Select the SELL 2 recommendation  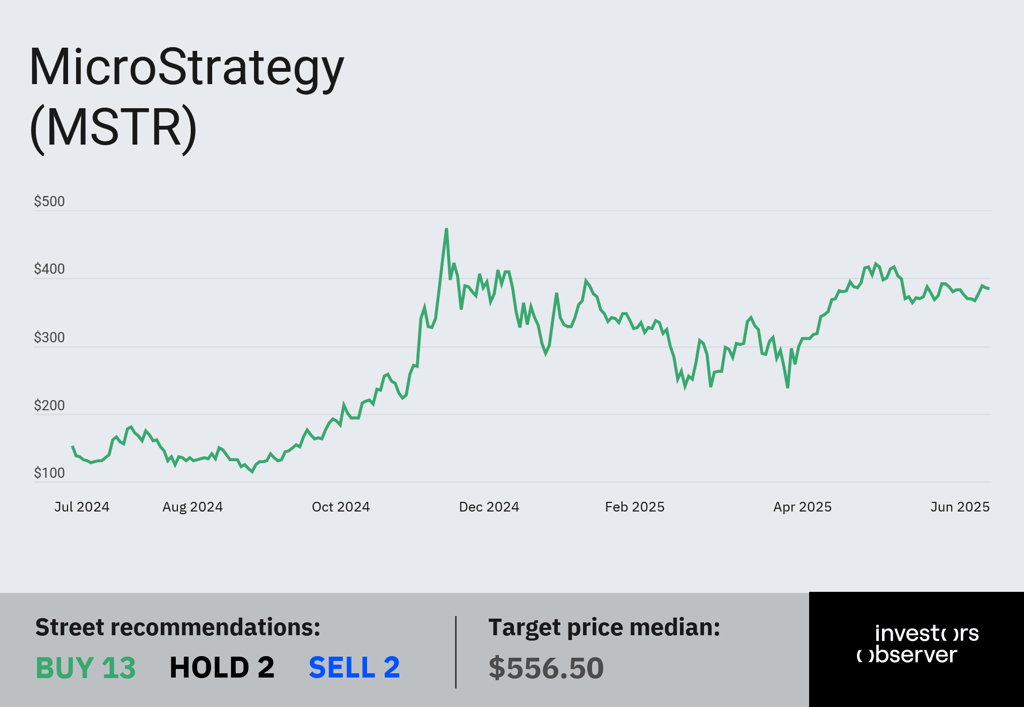tap(354, 667)
